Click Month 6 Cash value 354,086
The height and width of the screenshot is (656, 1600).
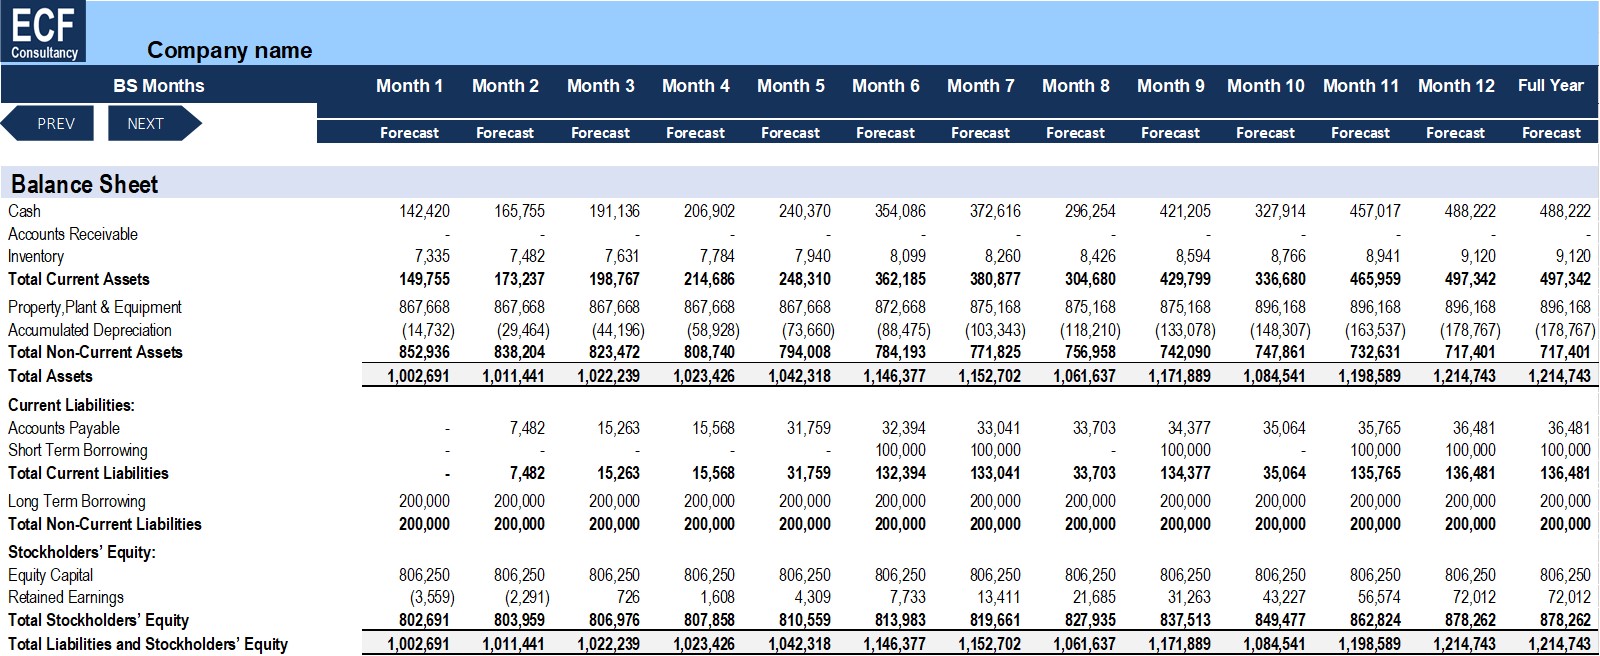click(900, 211)
